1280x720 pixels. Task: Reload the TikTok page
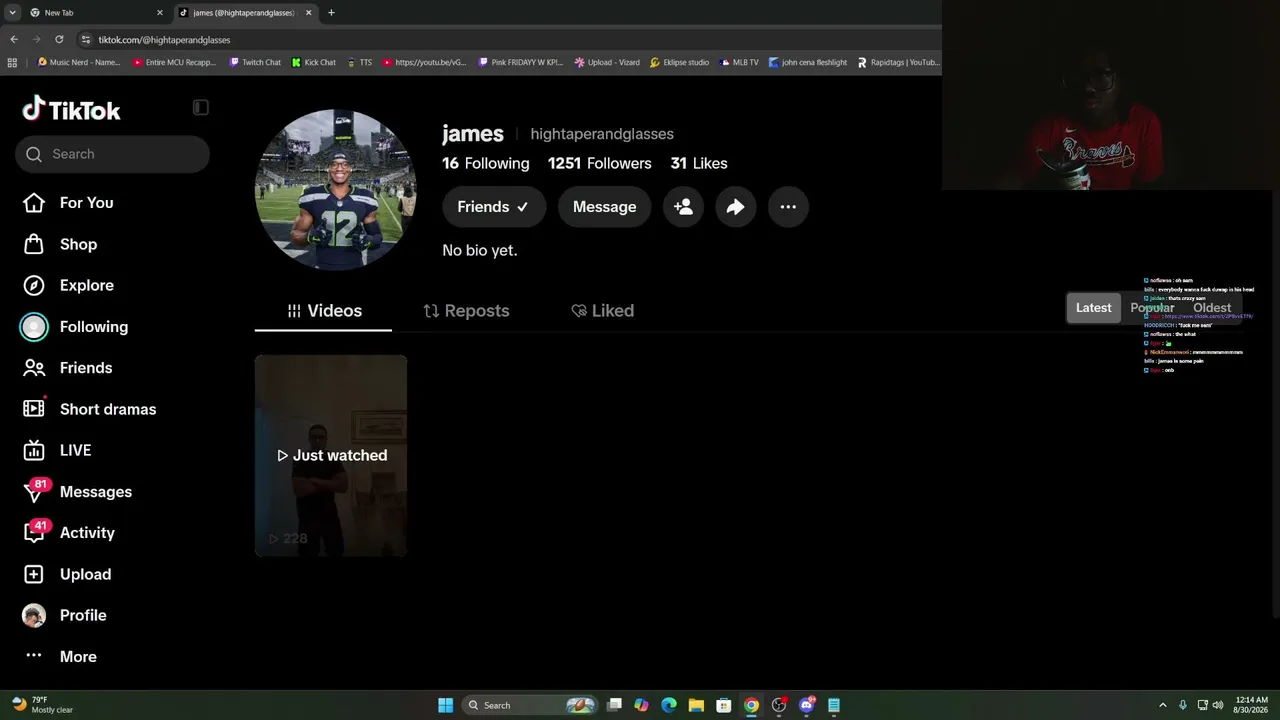pyautogui.click(x=59, y=40)
